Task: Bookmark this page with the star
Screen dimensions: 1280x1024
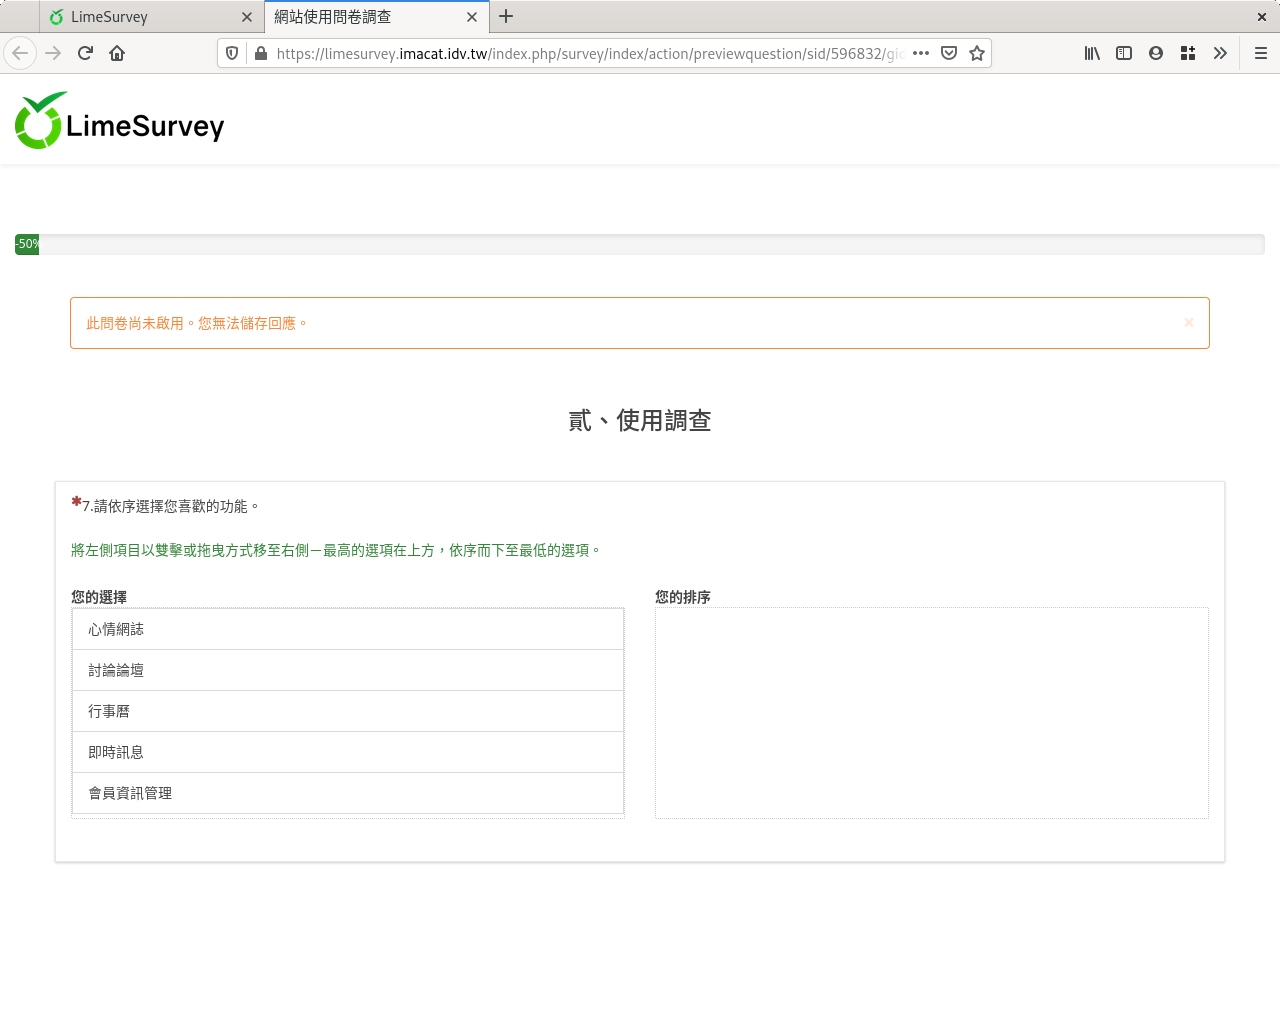Action: point(977,53)
